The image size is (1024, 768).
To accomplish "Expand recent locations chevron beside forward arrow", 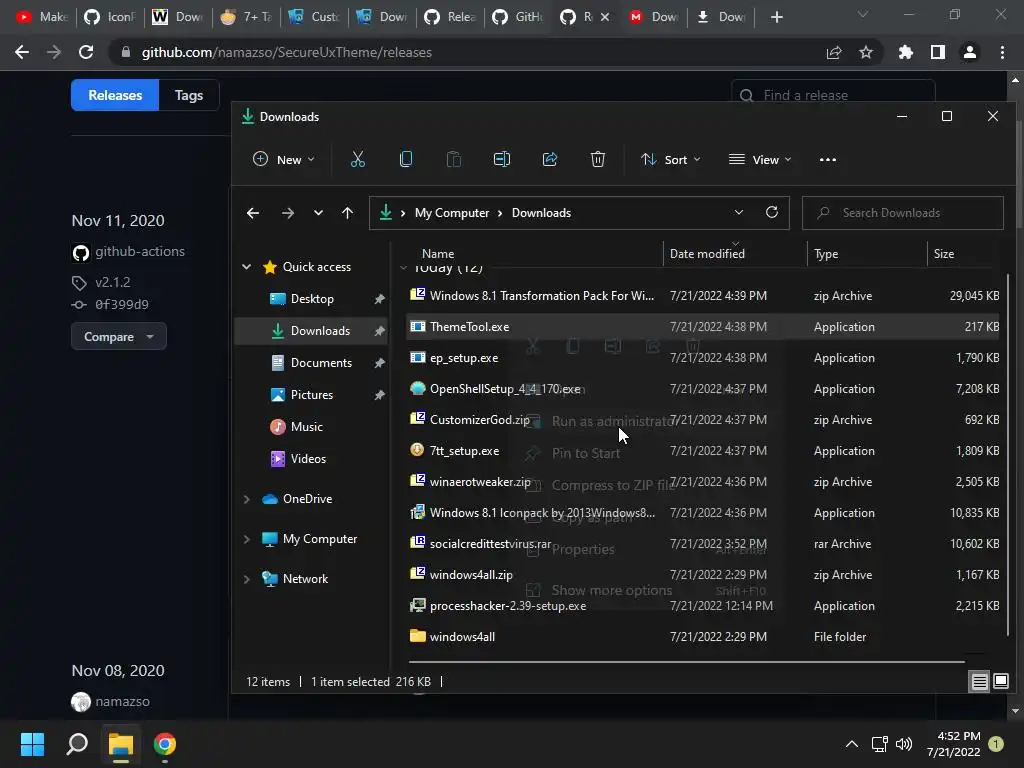I will (x=318, y=213).
